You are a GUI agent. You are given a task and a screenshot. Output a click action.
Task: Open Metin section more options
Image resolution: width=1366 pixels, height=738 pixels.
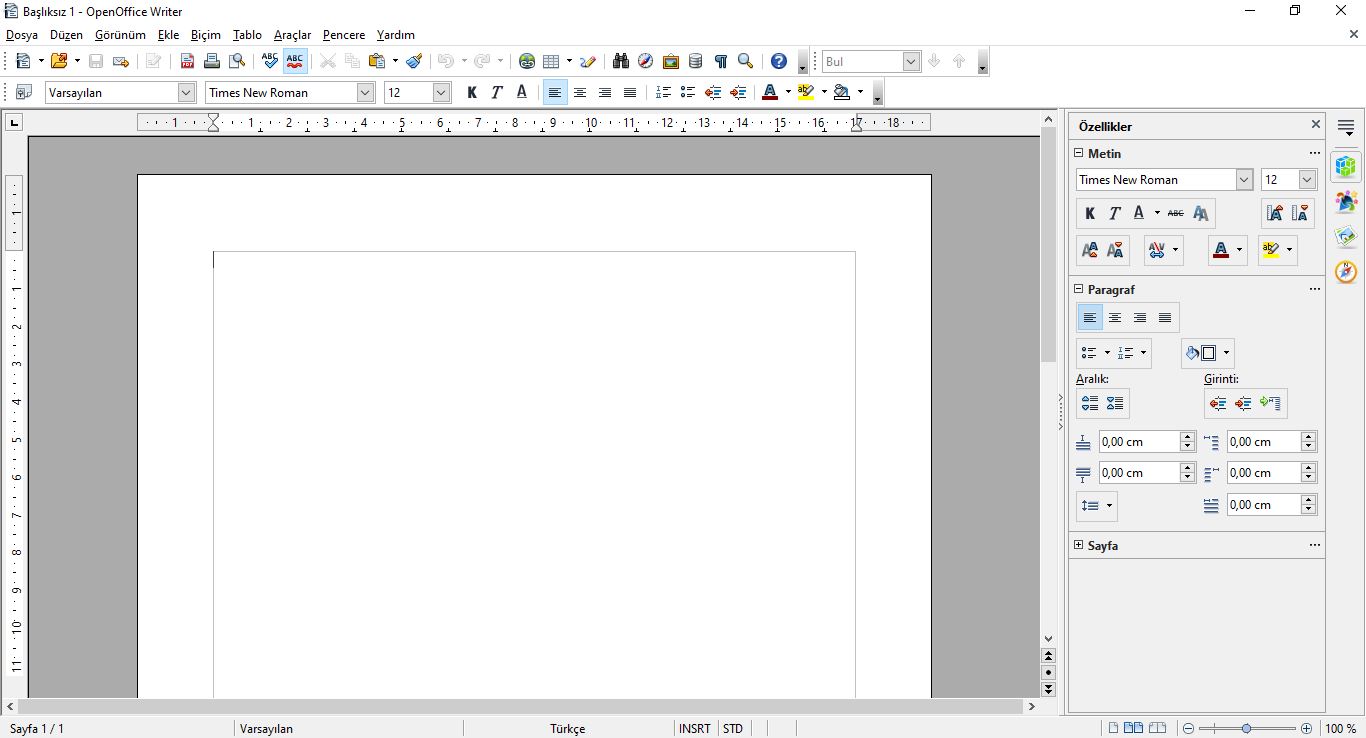(1314, 153)
